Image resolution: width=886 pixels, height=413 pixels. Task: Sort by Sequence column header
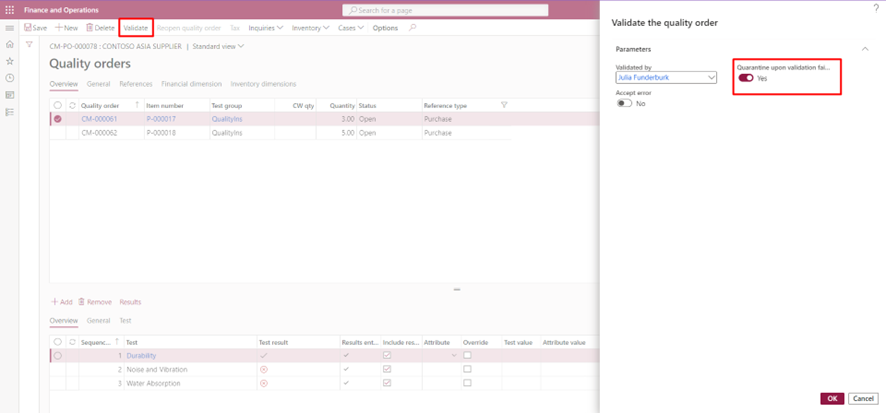(x=95, y=342)
